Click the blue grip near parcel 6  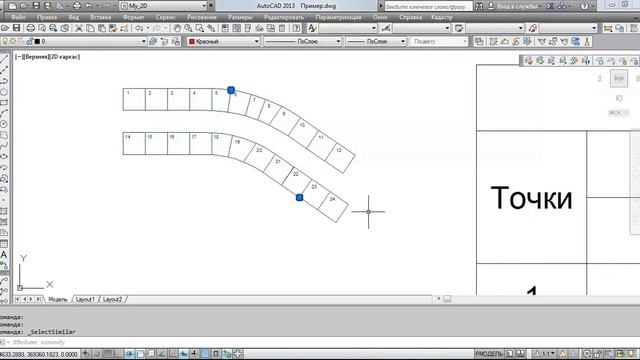coord(231,90)
